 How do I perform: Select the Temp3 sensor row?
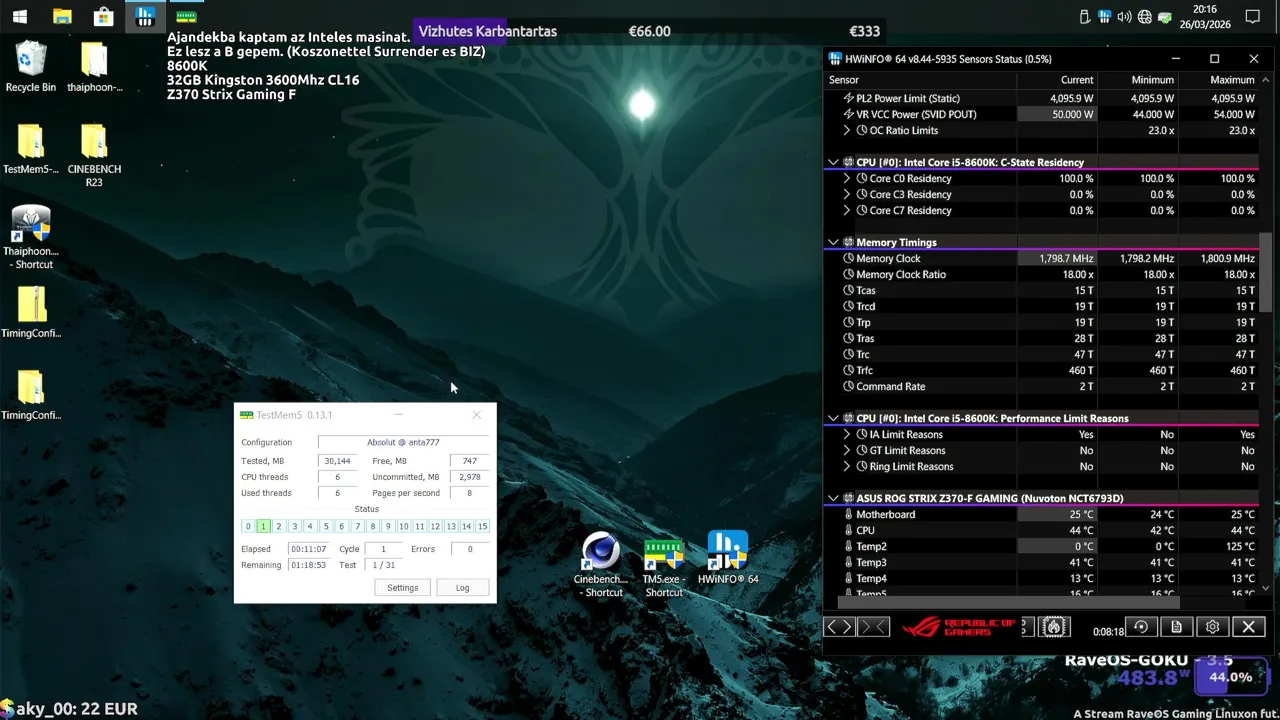tap(1040, 562)
